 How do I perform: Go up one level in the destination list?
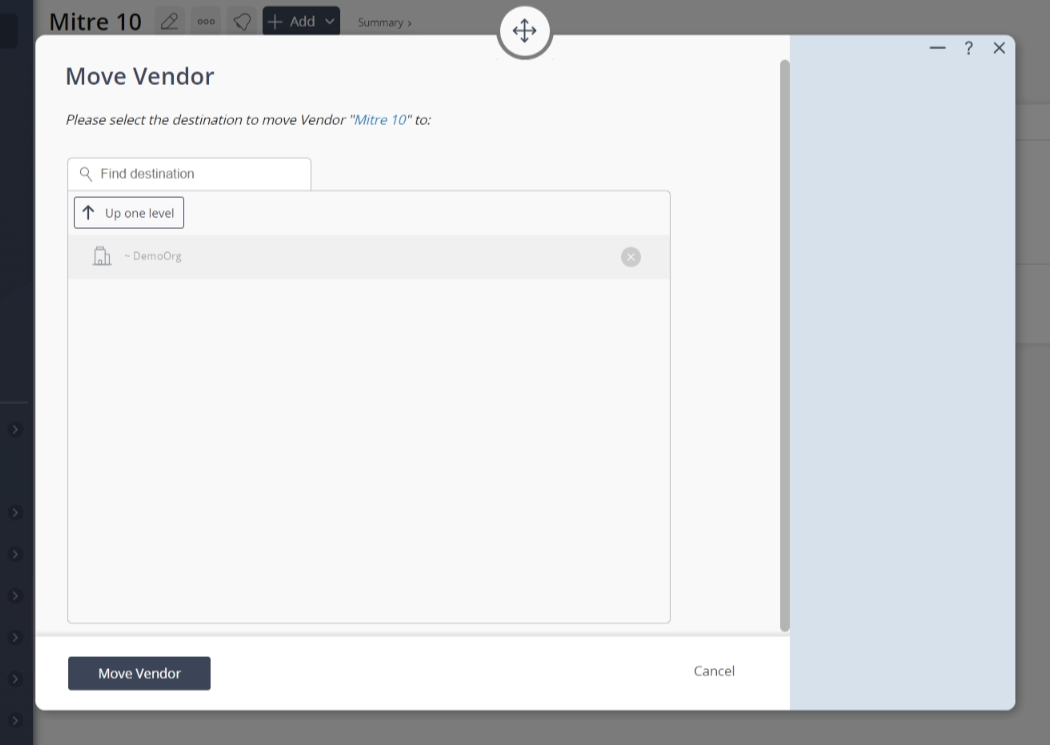(x=129, y=213)
